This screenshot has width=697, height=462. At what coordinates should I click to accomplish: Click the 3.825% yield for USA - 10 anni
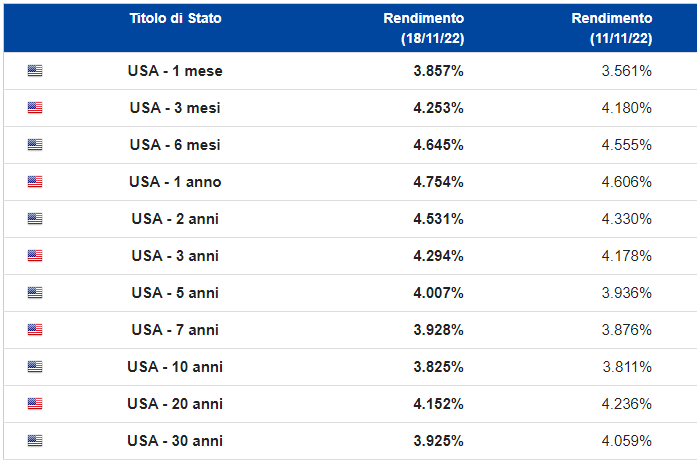[x=438, y=367]
